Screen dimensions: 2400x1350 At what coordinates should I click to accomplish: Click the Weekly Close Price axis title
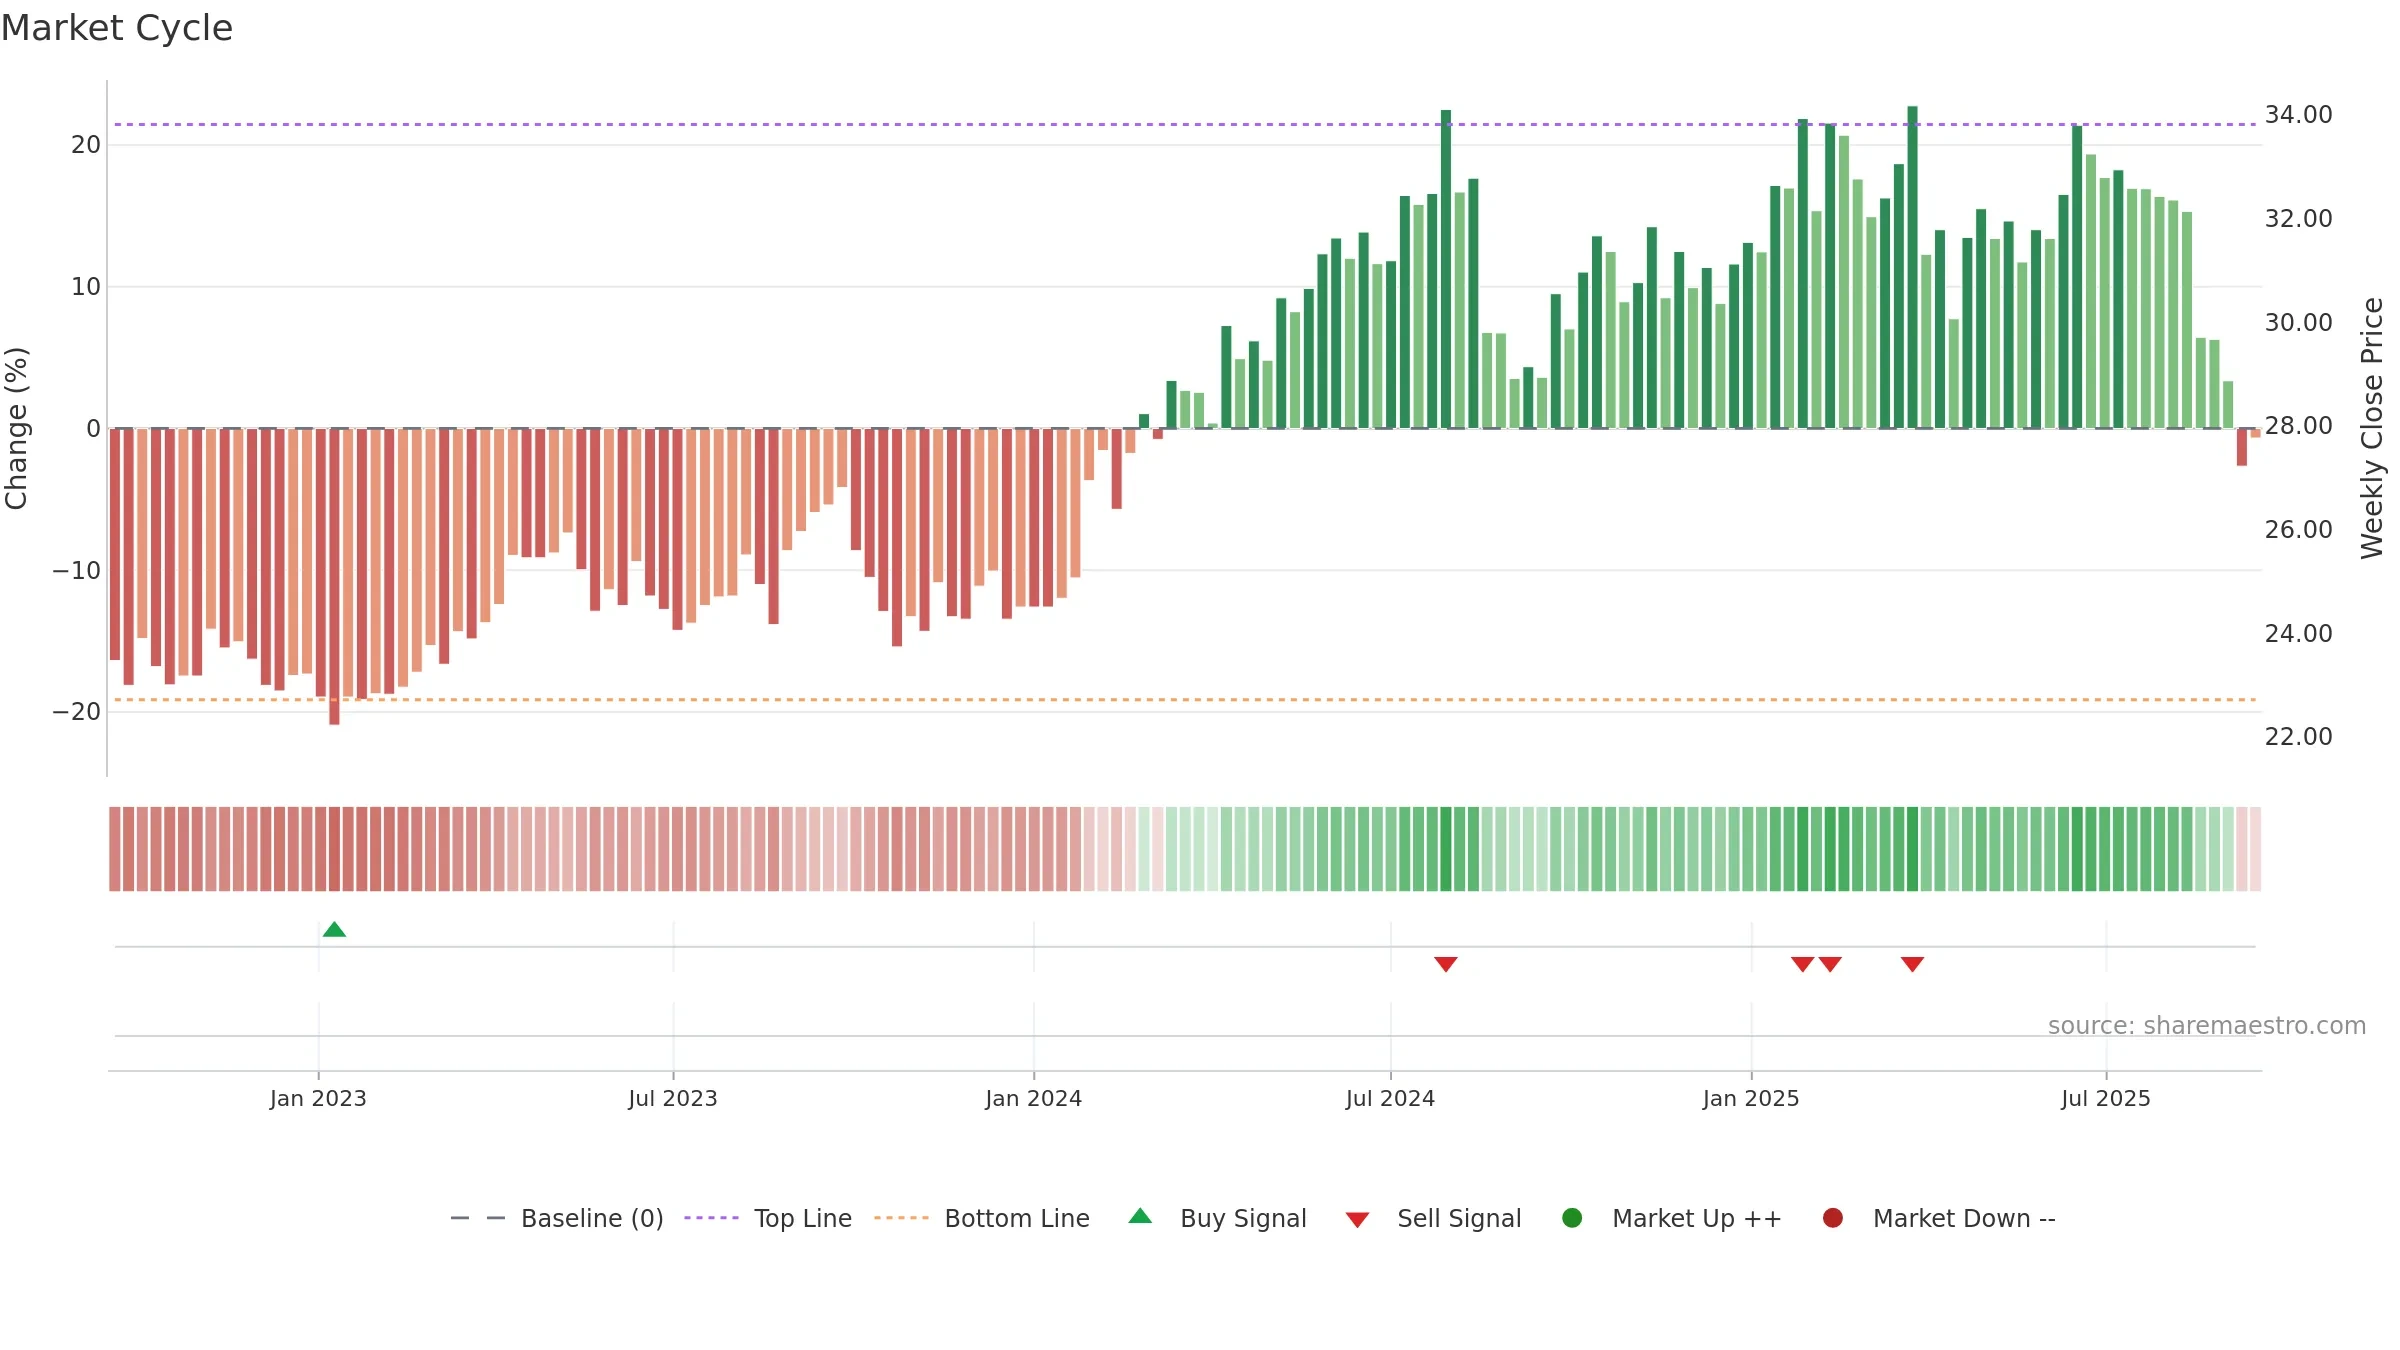pos(2372,428)
